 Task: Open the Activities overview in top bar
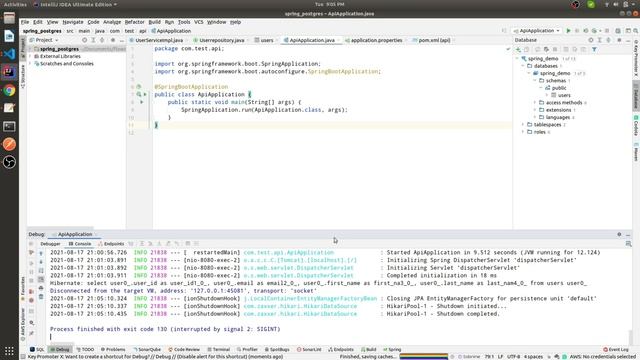tap(15, 4)
